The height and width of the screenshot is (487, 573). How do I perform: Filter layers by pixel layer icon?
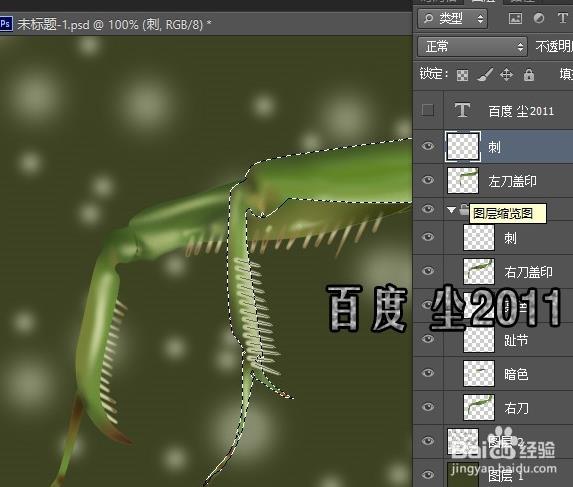pyautogui.click(x=515, y=18)
